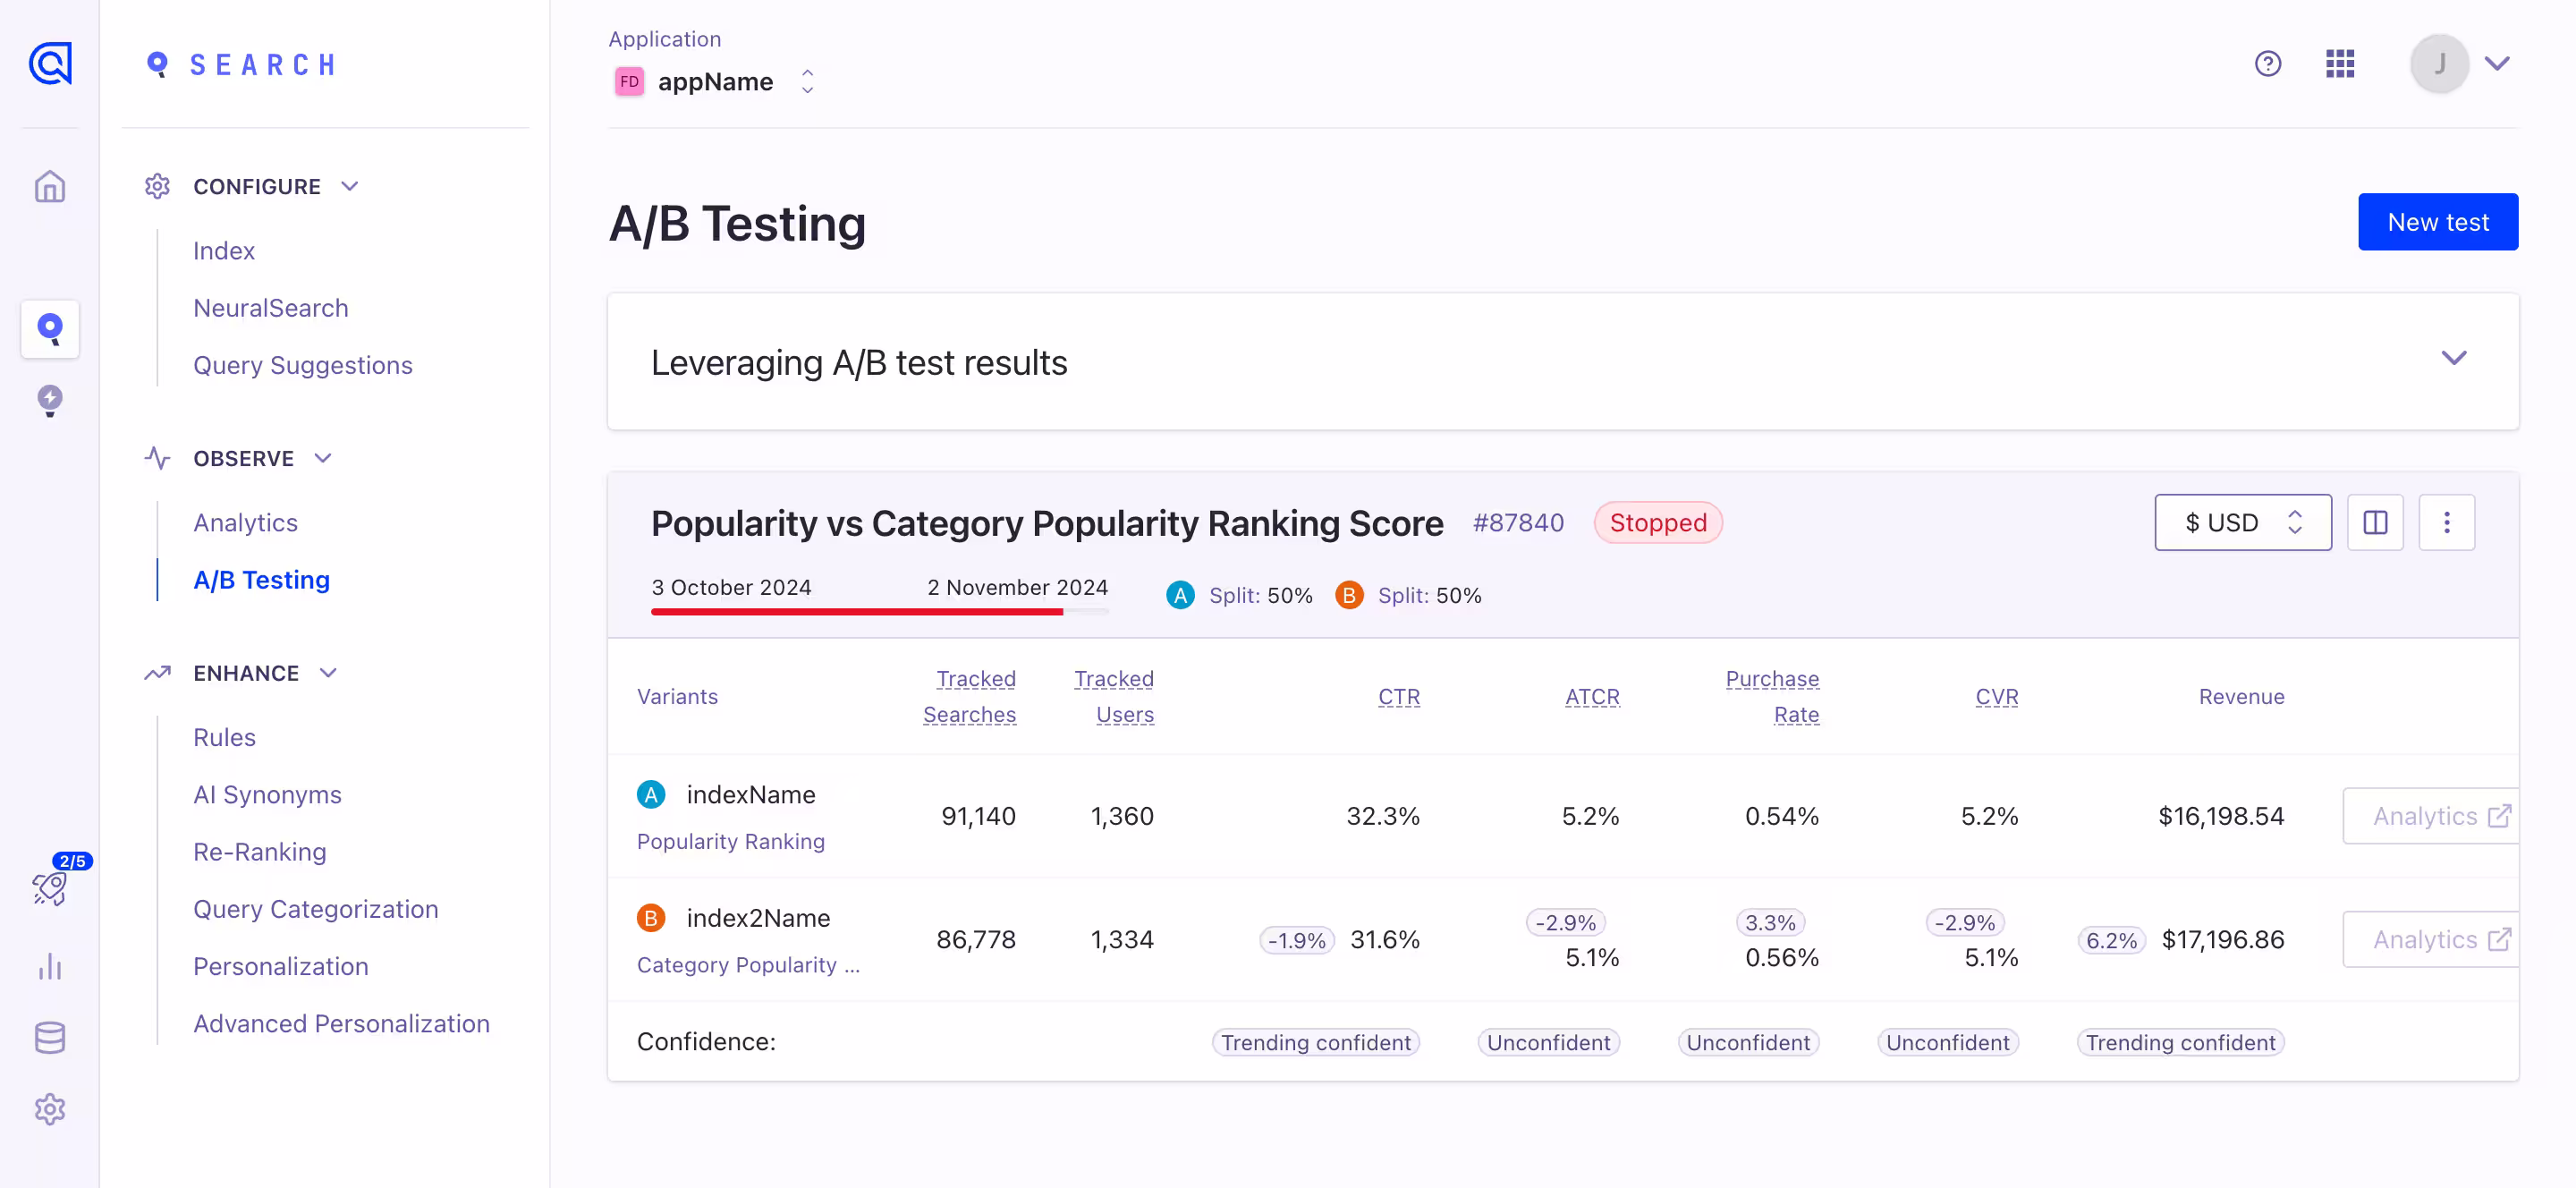Image resolution: width=2576 pixels, height=1188 pixels.
Task: Open Query Categorization menu item
Action: pyautogui.click(x=315, y=908)
